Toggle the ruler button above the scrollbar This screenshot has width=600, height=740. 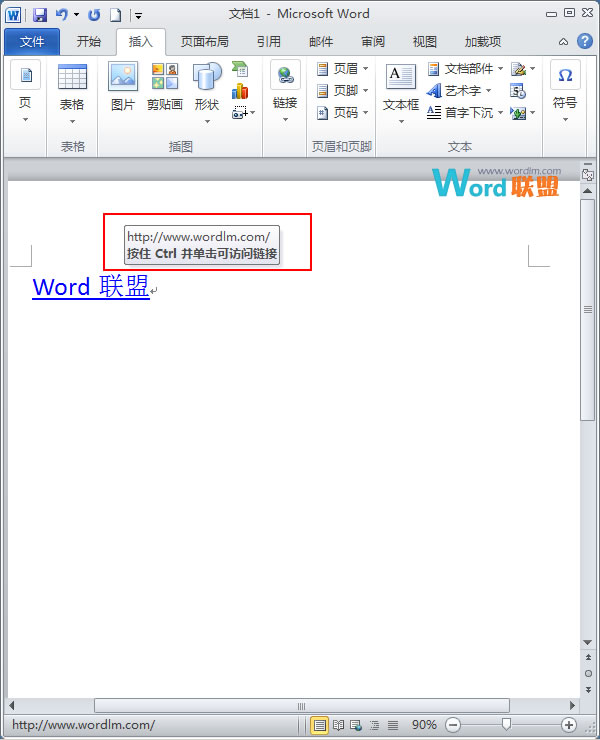tap(588, 175)
